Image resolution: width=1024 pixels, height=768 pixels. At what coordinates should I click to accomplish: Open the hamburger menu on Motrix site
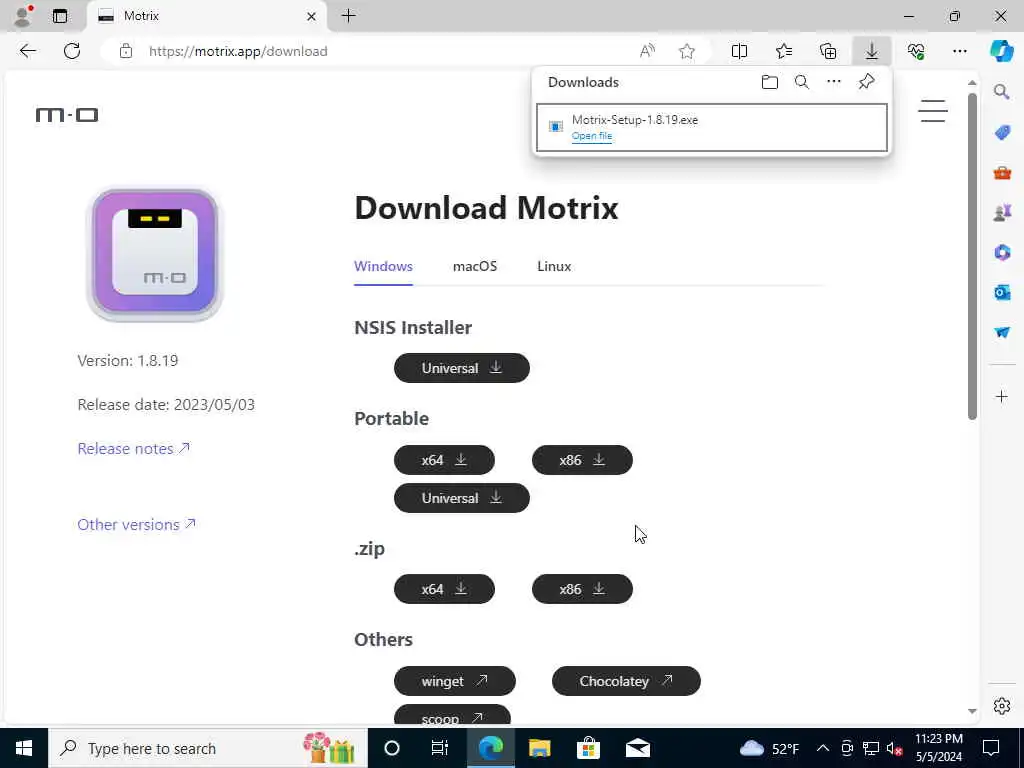(933, 111)
